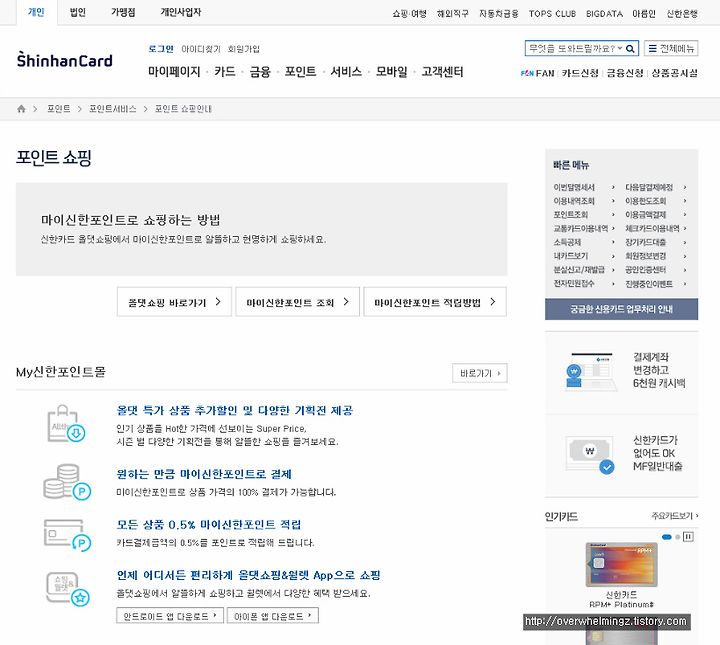Open 주요카드보기 arrow link
This screenshot has width=720, height=645.
(x=675, y=516)
